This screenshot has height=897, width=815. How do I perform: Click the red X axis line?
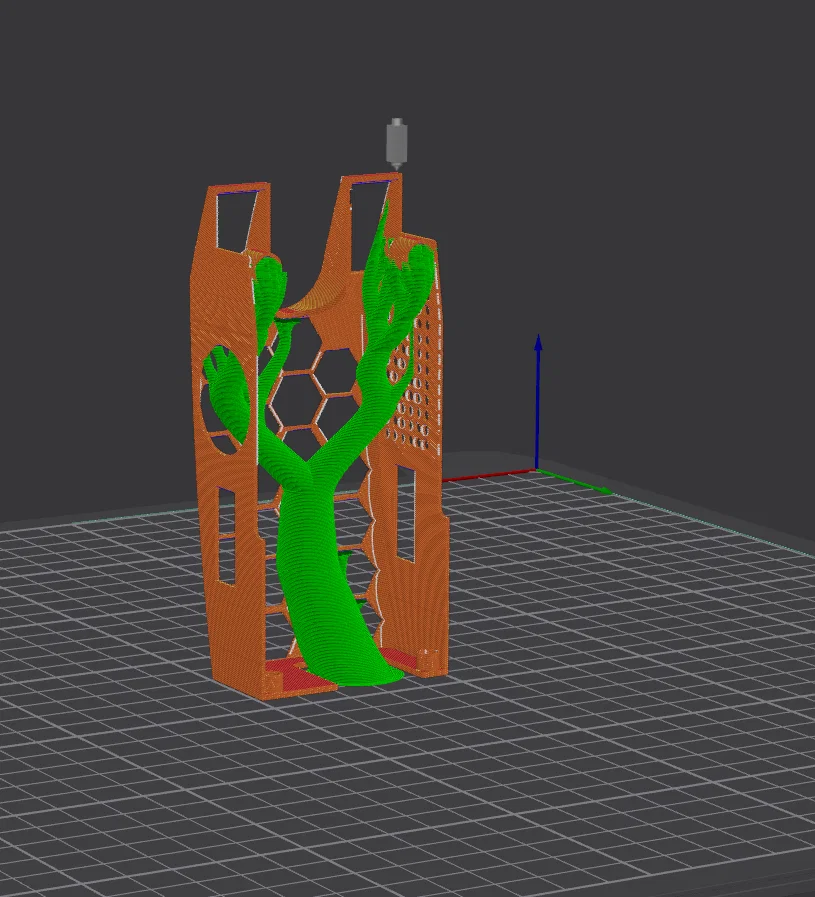(487, 475)
